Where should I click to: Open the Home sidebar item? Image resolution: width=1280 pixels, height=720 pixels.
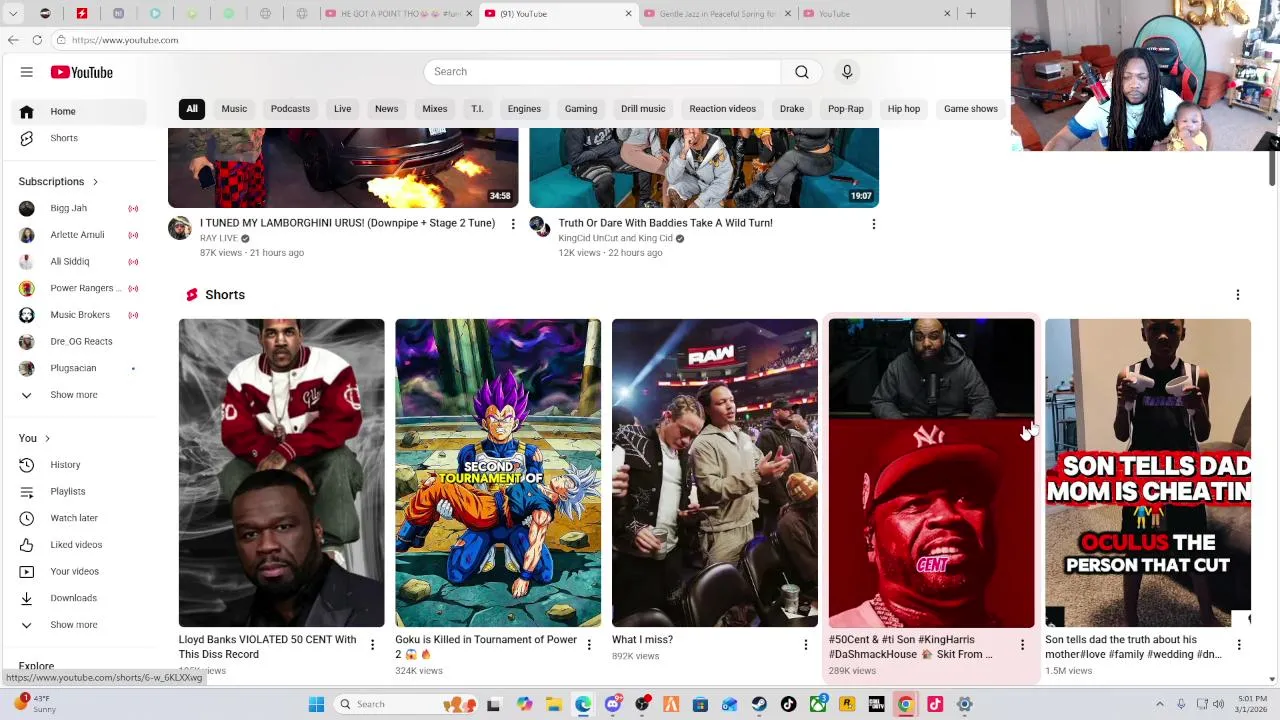tap(78, 111)
